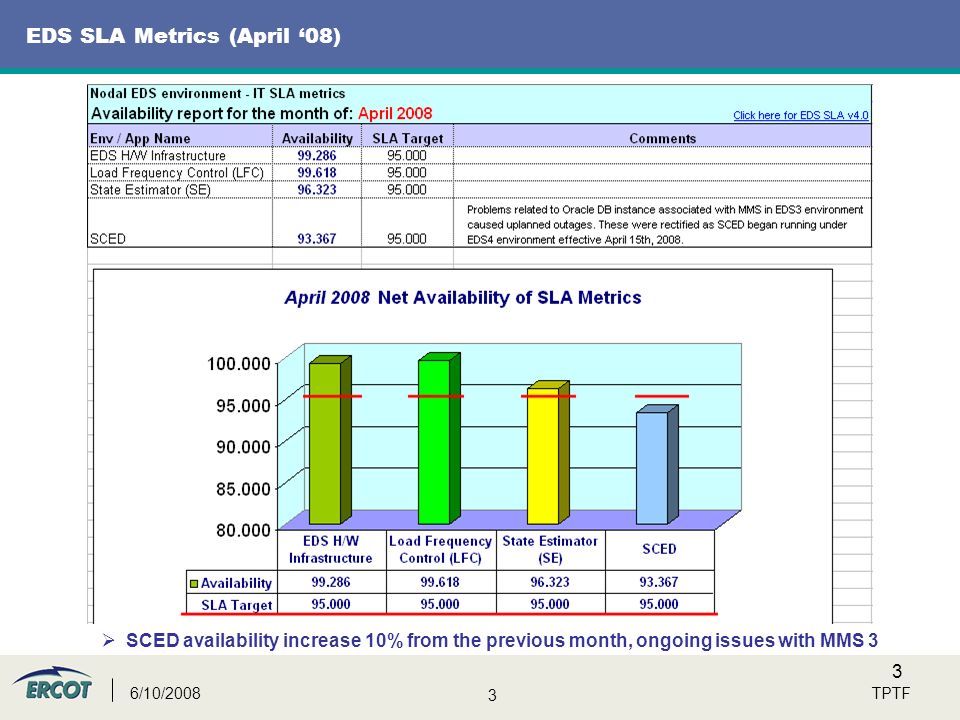
Task: Click the 'Comments' column header
Action: click(662, 138)
